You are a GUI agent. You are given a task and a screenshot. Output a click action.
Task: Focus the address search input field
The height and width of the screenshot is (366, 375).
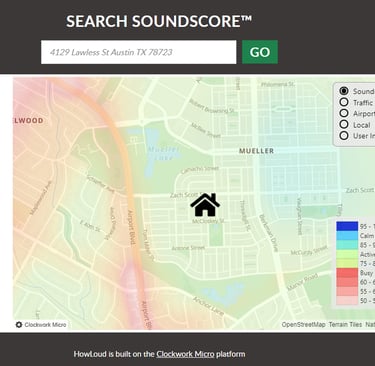tap(139, 52)
